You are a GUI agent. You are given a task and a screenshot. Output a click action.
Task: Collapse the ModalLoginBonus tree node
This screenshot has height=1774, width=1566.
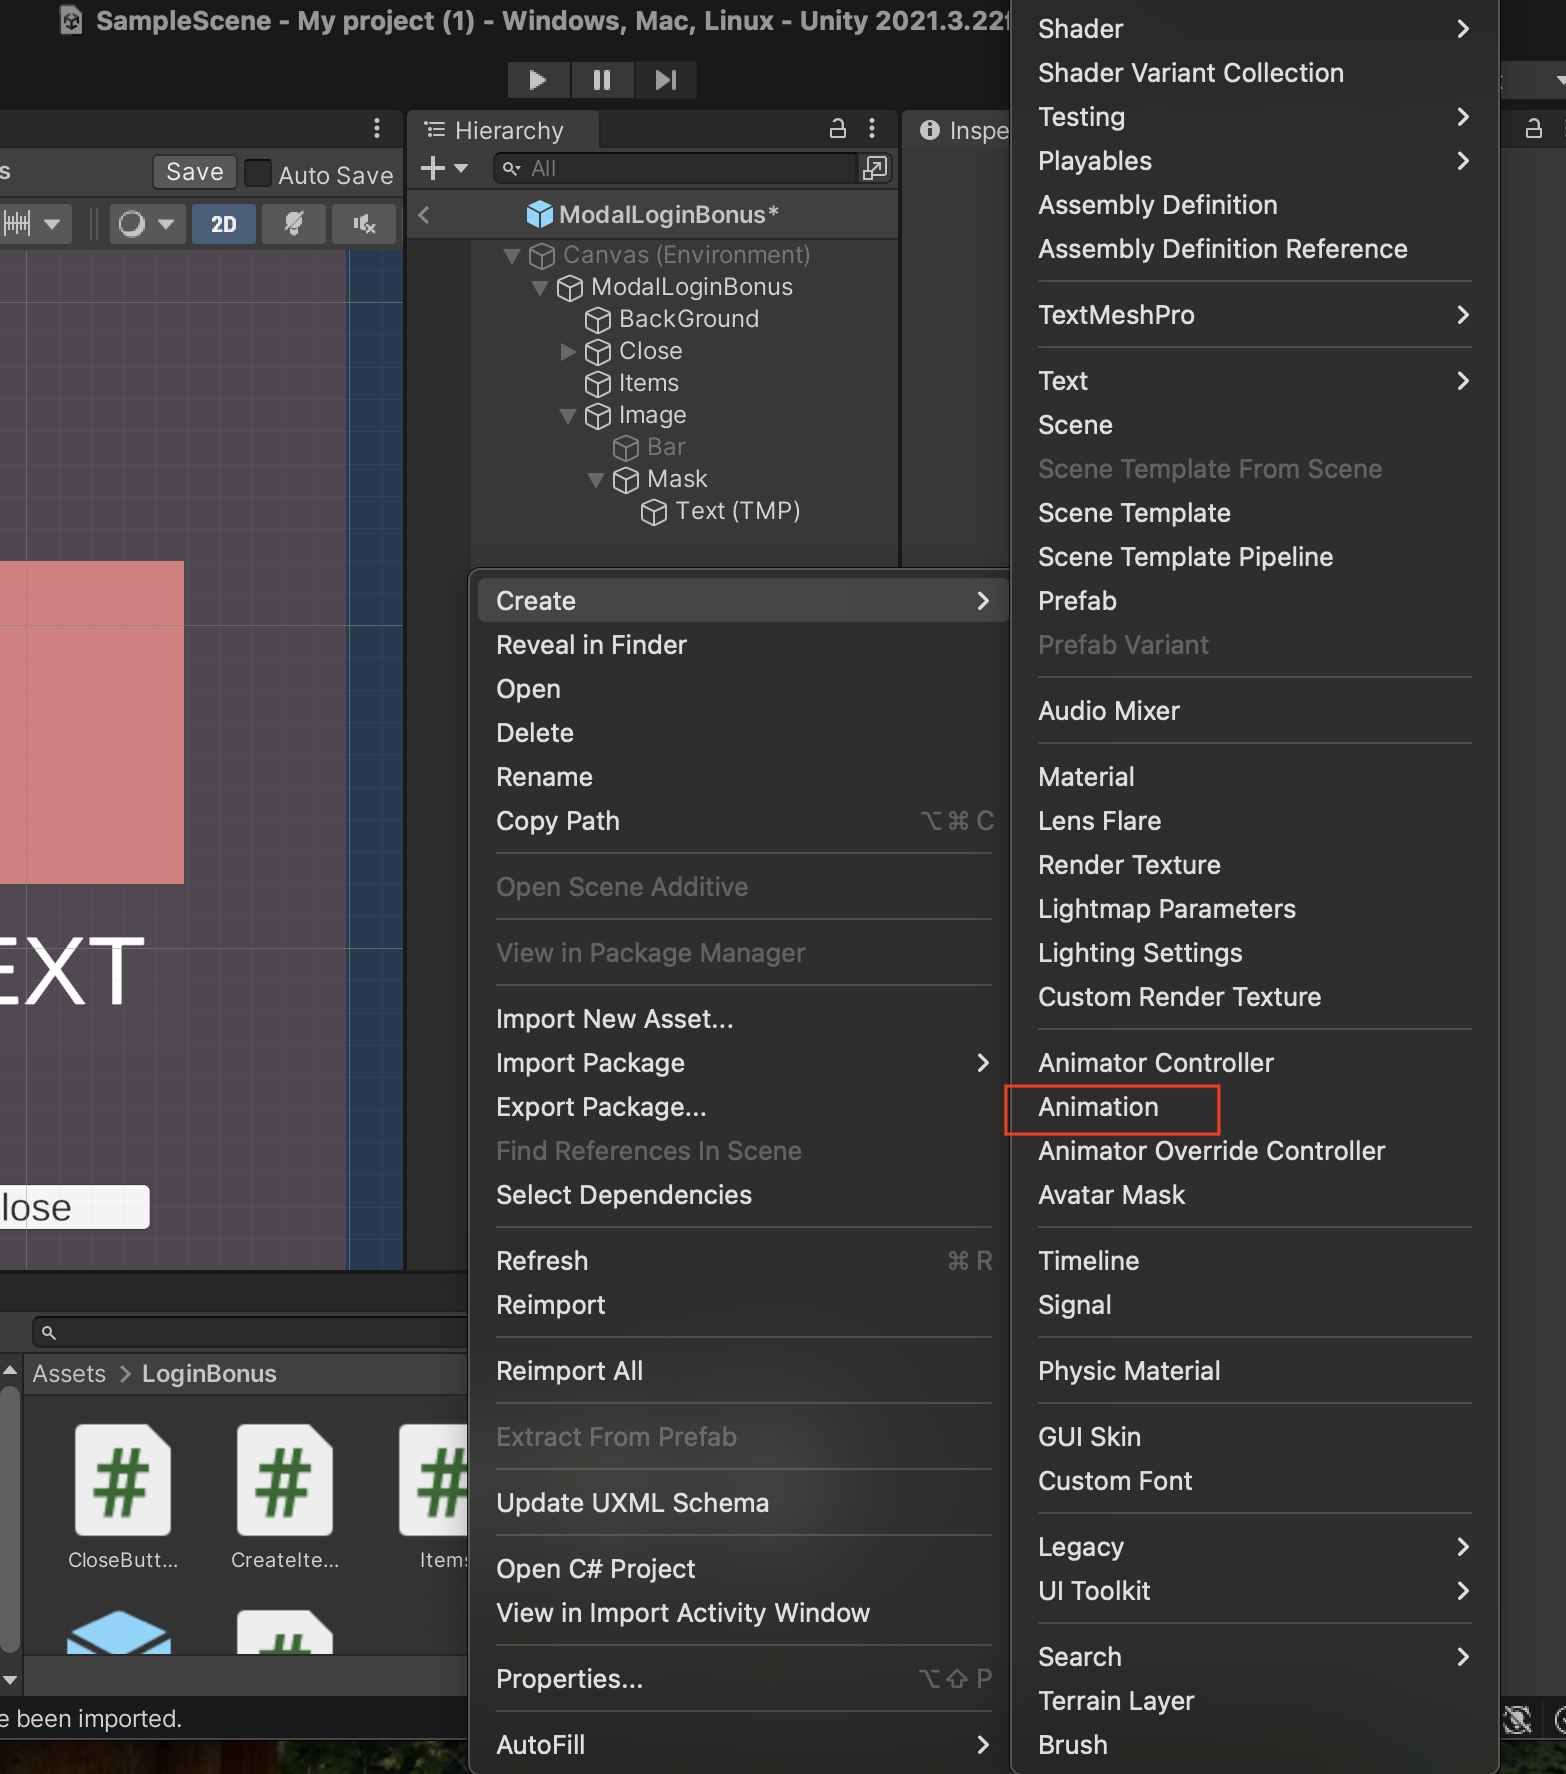pyautogui.click(x=540, y=288)
